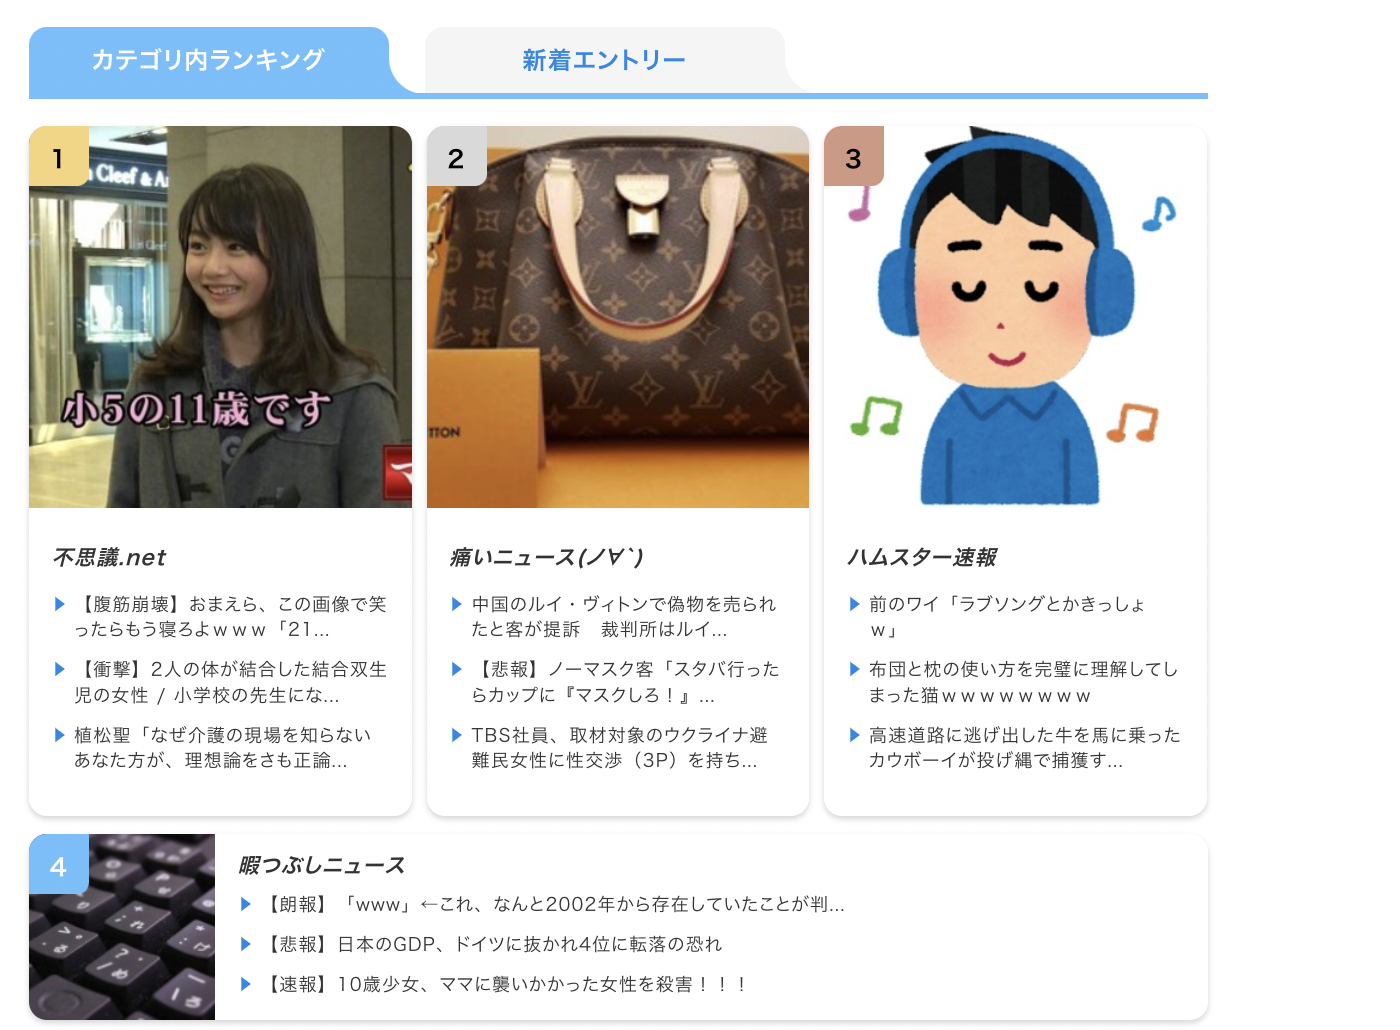Click arrow bullet beside 【衝撃】2人の体 article
The image size is (1400, 1030).
(60, 669)
